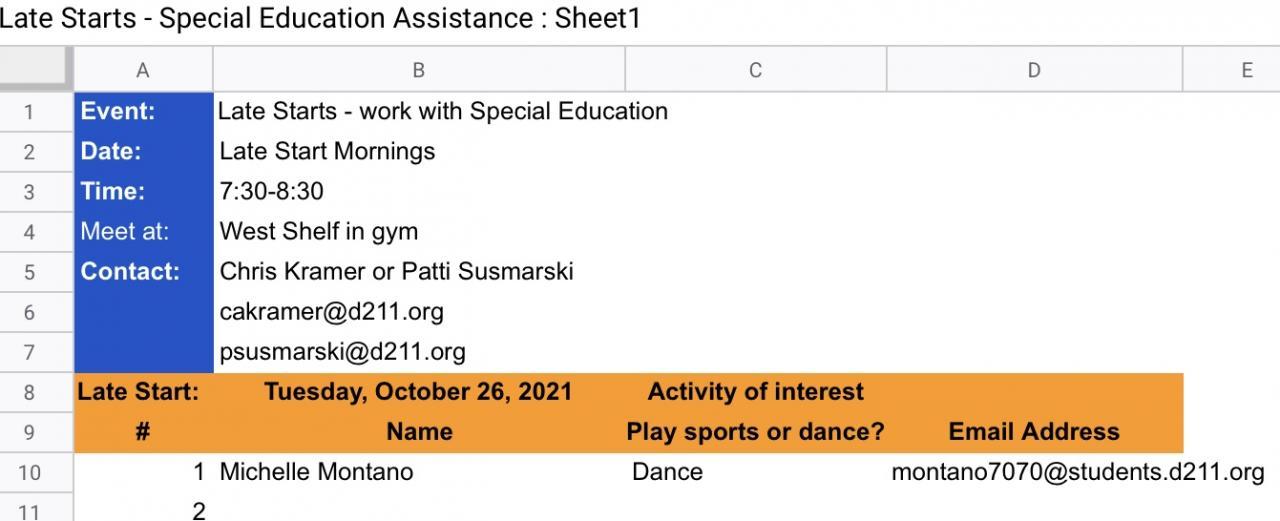Select column C header
This screenshot has width=1280, height=521.
pyautogui.click(x=755, y=70)
